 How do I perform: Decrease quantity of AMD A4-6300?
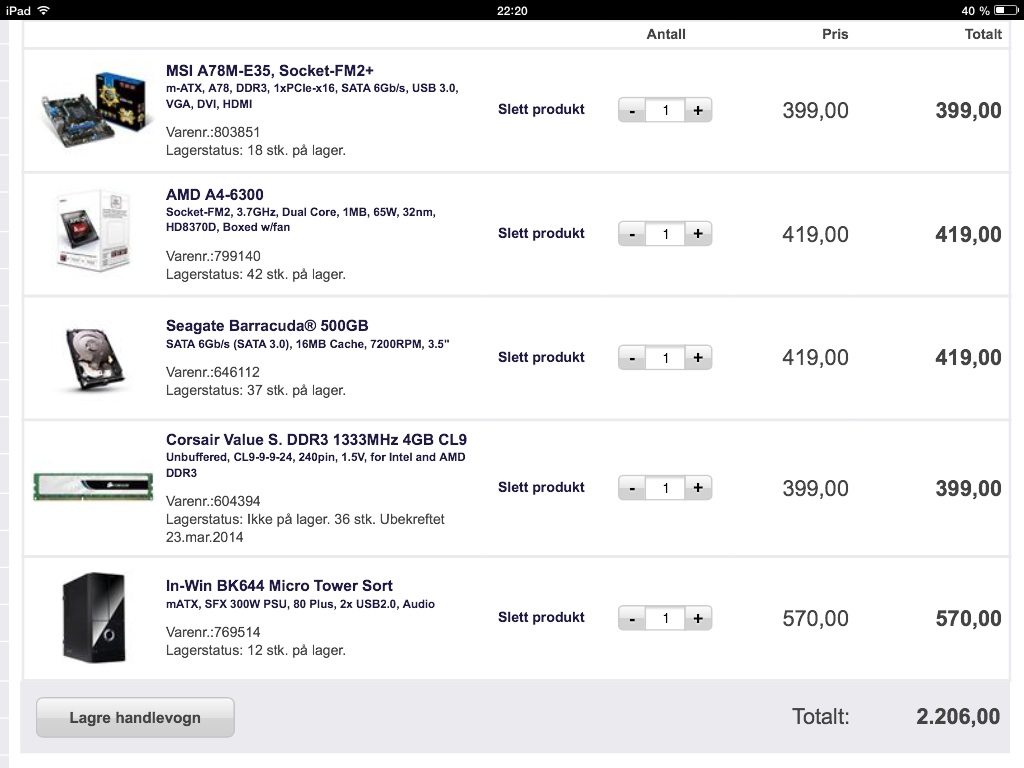[632, 234]
